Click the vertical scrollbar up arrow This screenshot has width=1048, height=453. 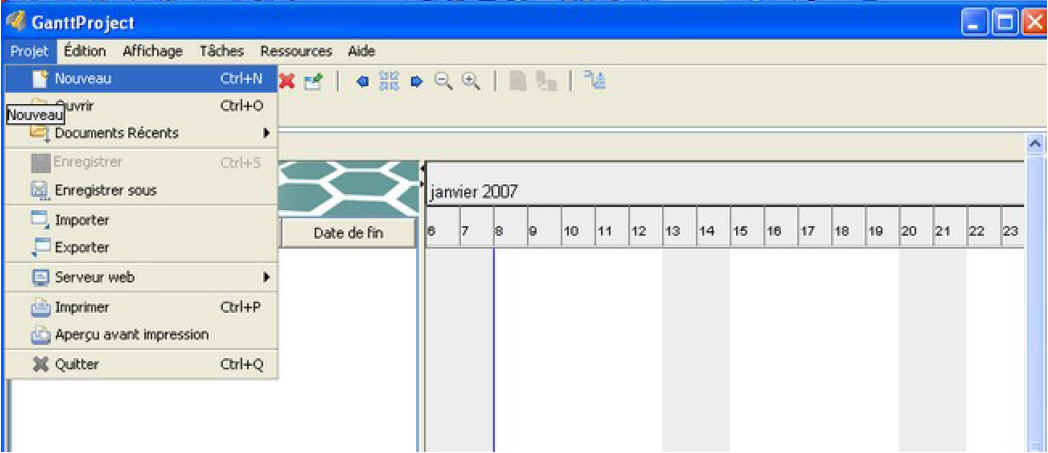tap(1036, 144)
